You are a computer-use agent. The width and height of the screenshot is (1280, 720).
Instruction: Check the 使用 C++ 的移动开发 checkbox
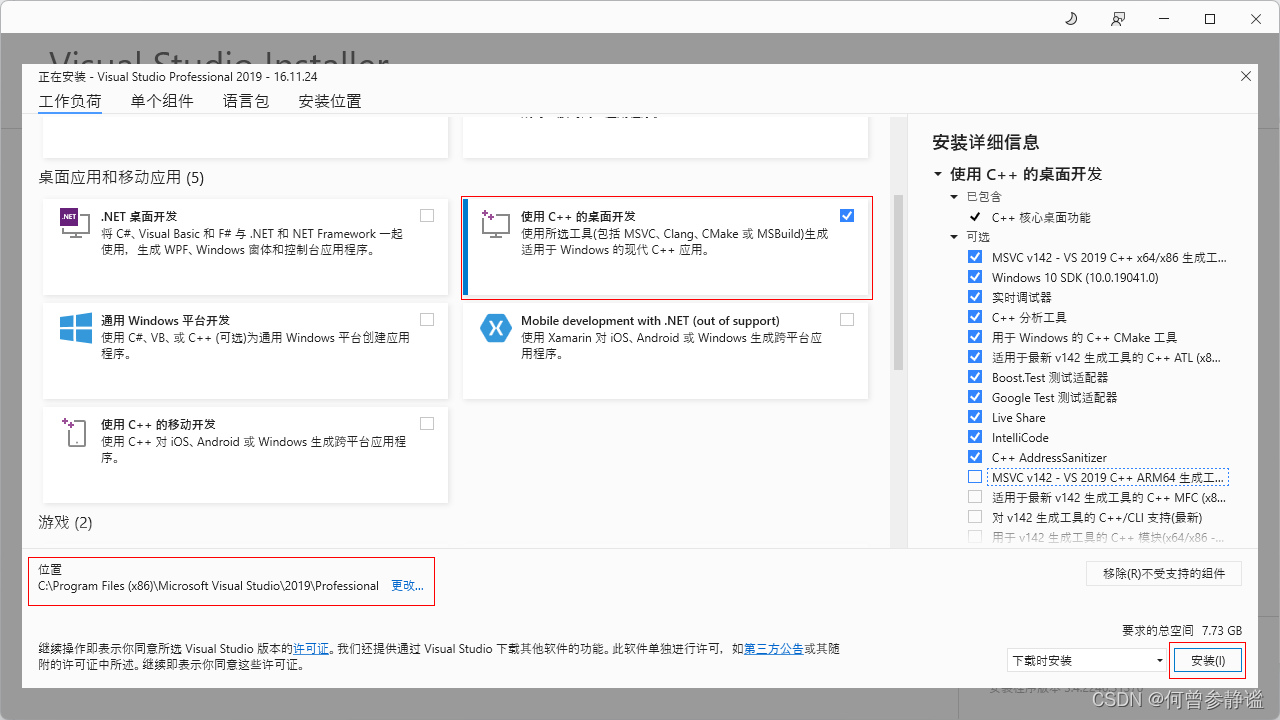point(427,423)
